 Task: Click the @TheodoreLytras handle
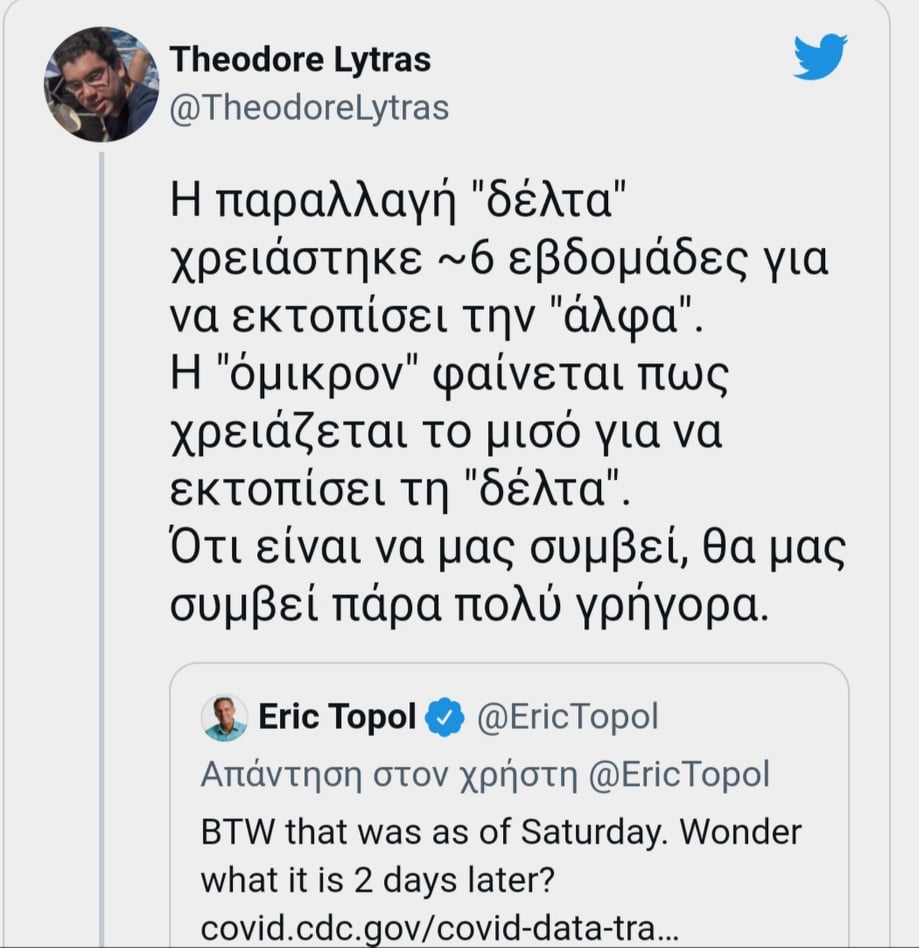click(x=310, y=107)
